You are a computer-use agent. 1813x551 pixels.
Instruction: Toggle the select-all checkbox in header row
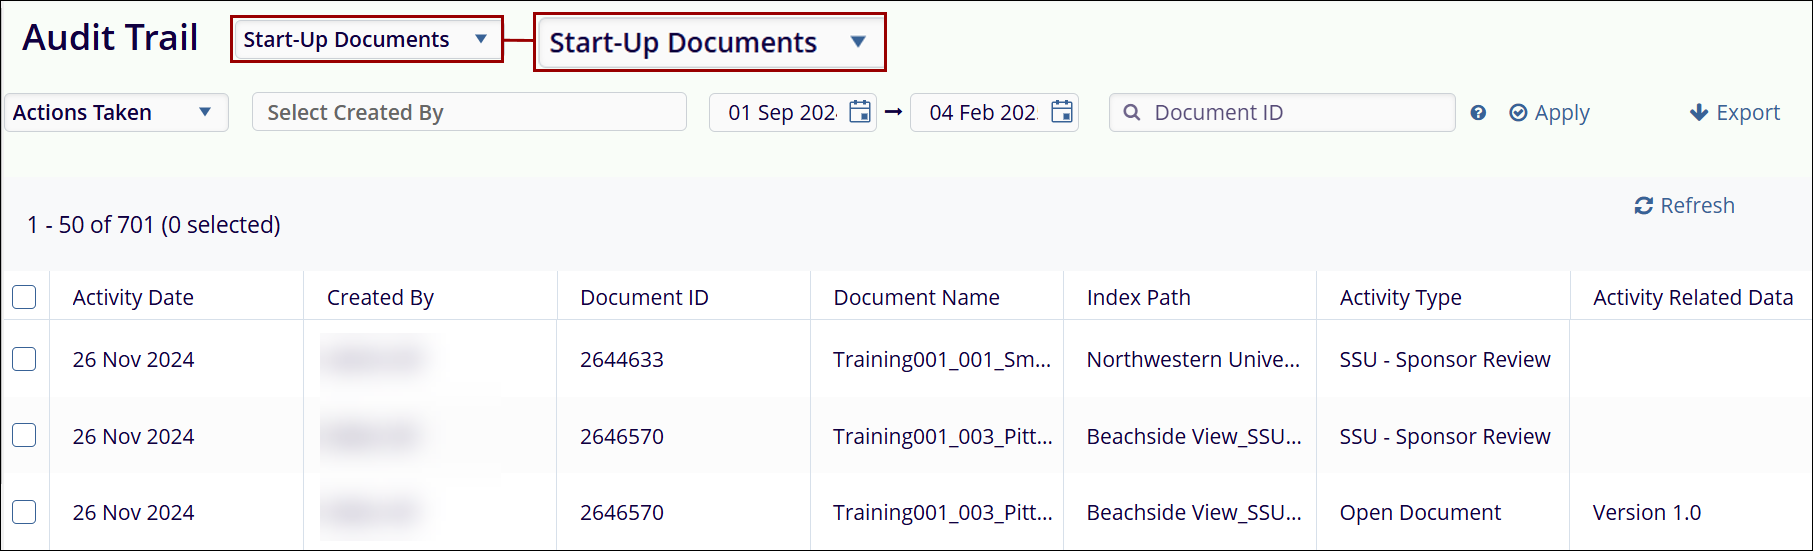pos(25,297)
